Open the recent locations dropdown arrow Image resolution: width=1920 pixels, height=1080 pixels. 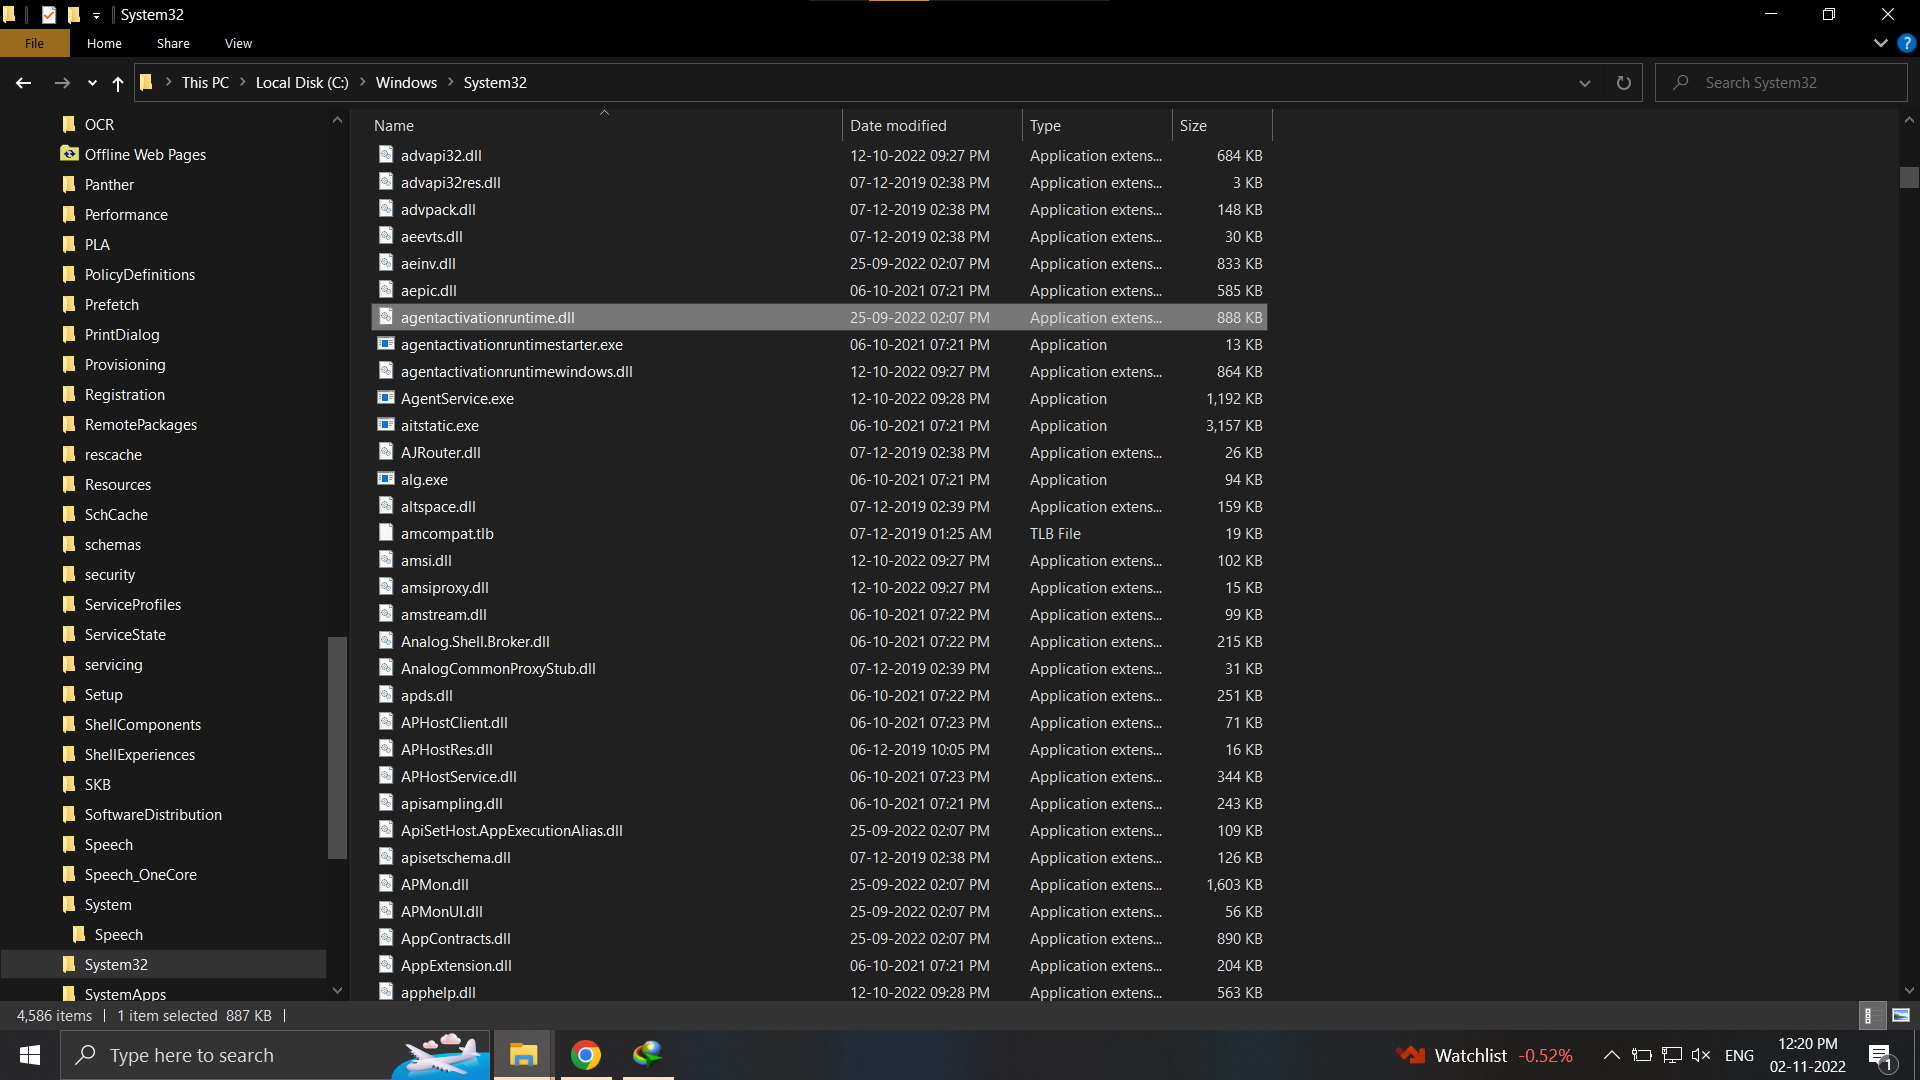[92, 83]
